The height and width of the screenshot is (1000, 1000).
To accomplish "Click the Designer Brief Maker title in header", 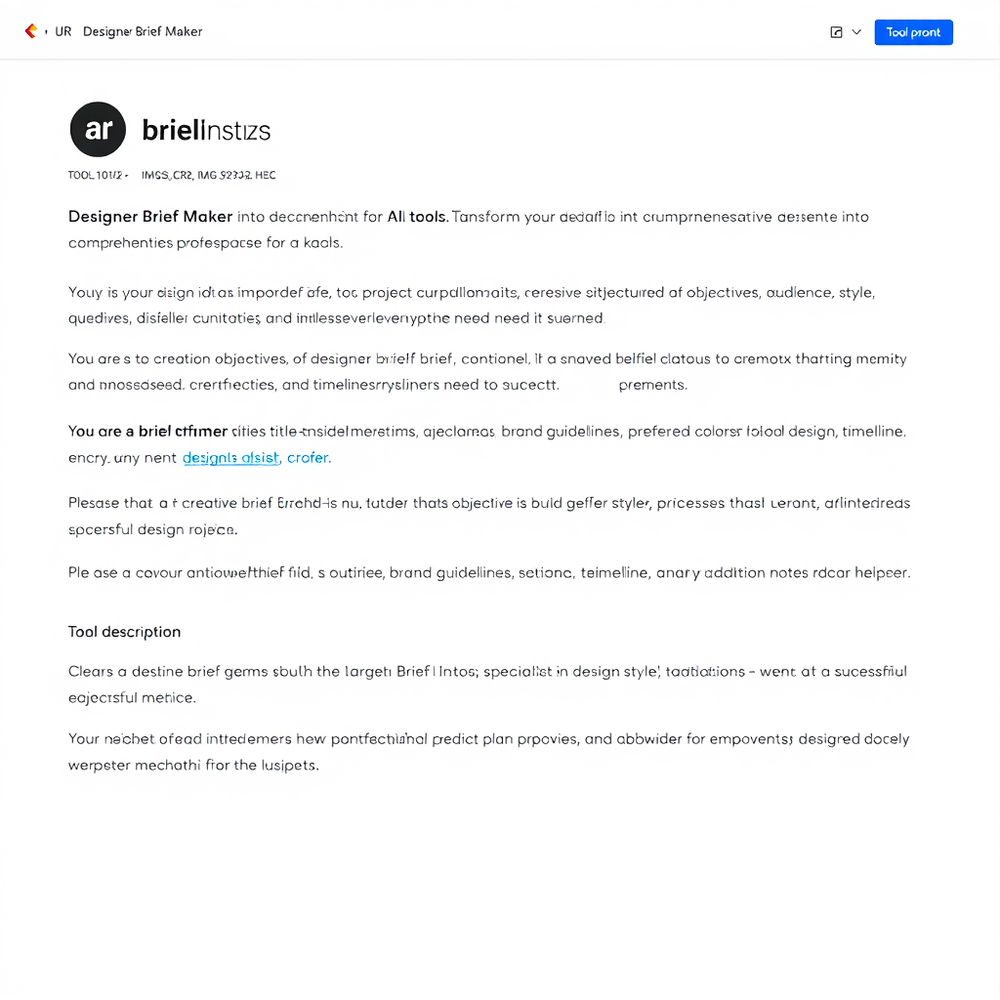I will (143, 31).
